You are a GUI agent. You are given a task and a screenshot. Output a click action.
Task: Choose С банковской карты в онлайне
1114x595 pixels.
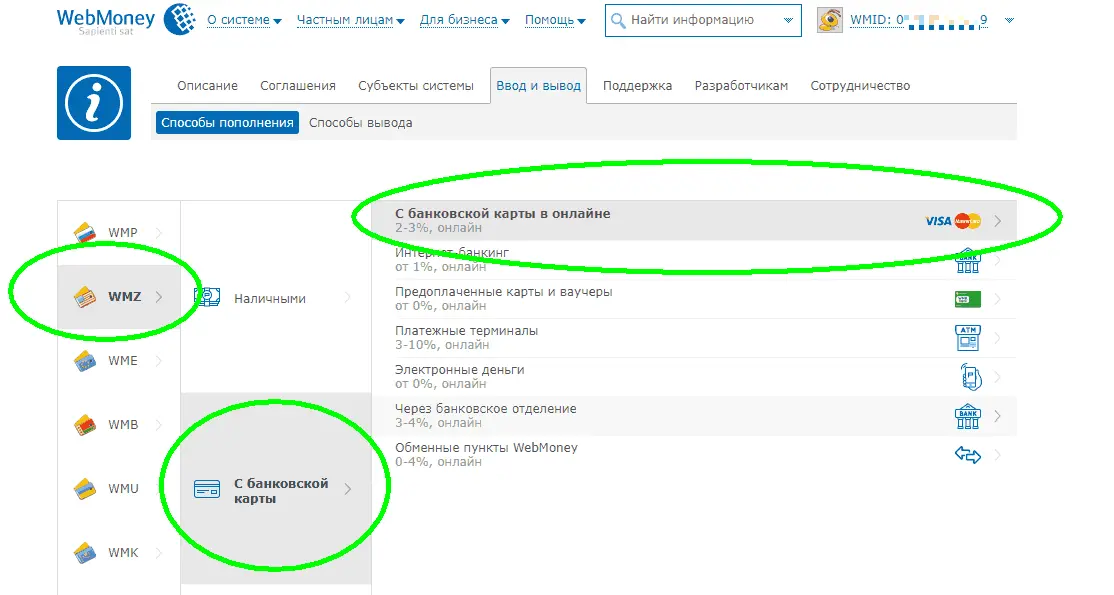pos(693,220)
